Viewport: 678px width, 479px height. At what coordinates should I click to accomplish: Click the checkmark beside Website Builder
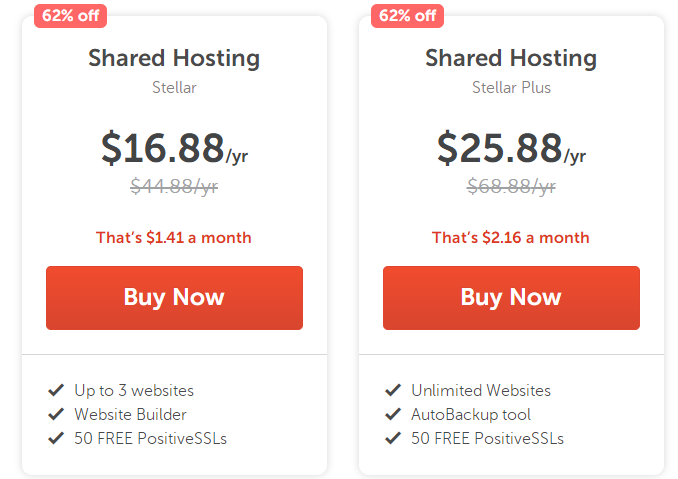pyautogui.click(x=56, y=414)
